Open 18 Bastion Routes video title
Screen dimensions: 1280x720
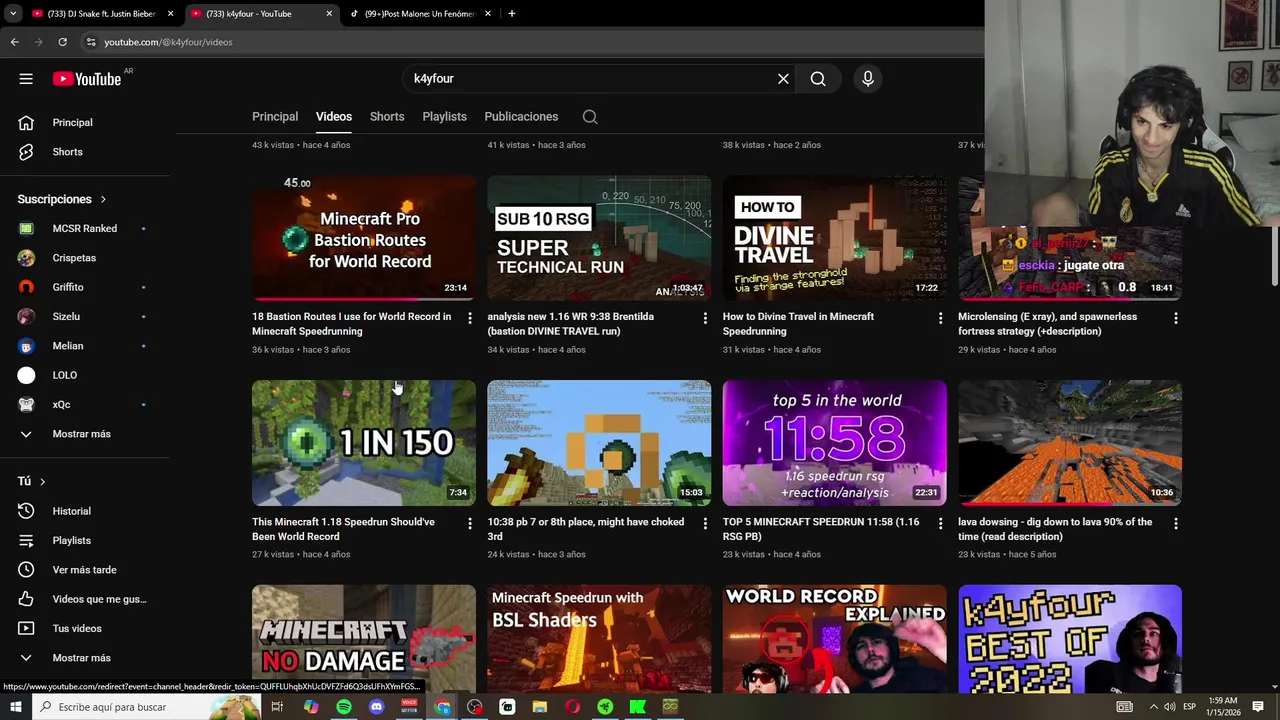click(352, 324)
